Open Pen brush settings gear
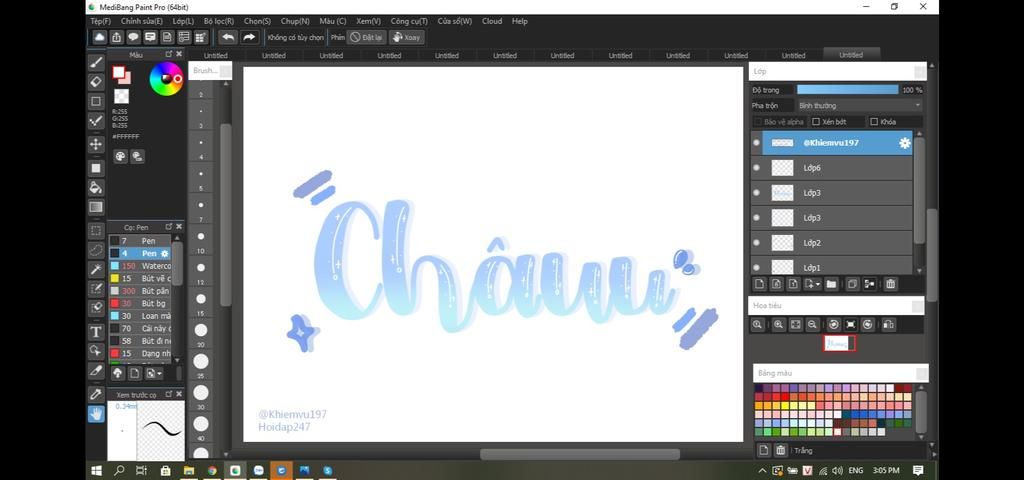Image resolution: width=1024 pixels, height=480 pixels. (165, 253)
